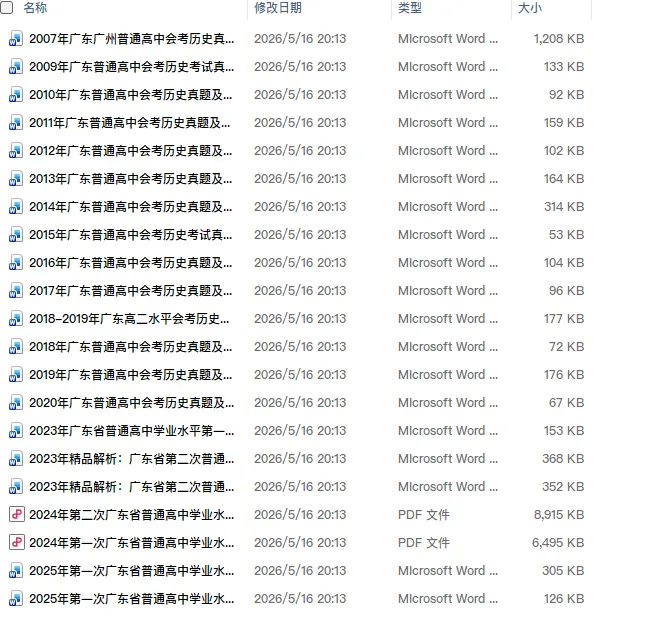Click PDF icon of 2024年第一次广东省 file
Viewport: 667px width, 622px height.
tap(17, 542)
